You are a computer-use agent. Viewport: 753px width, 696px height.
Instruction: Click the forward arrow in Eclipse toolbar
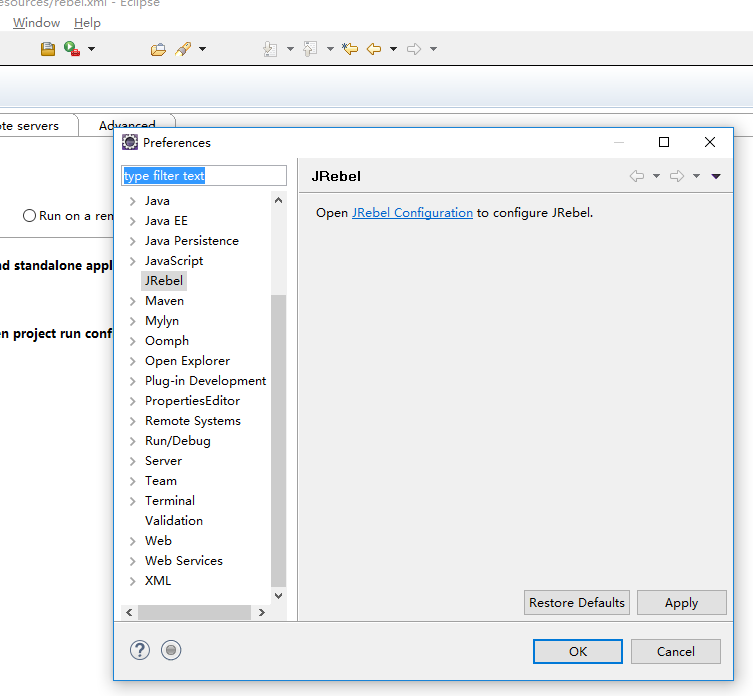pos(413,49)
